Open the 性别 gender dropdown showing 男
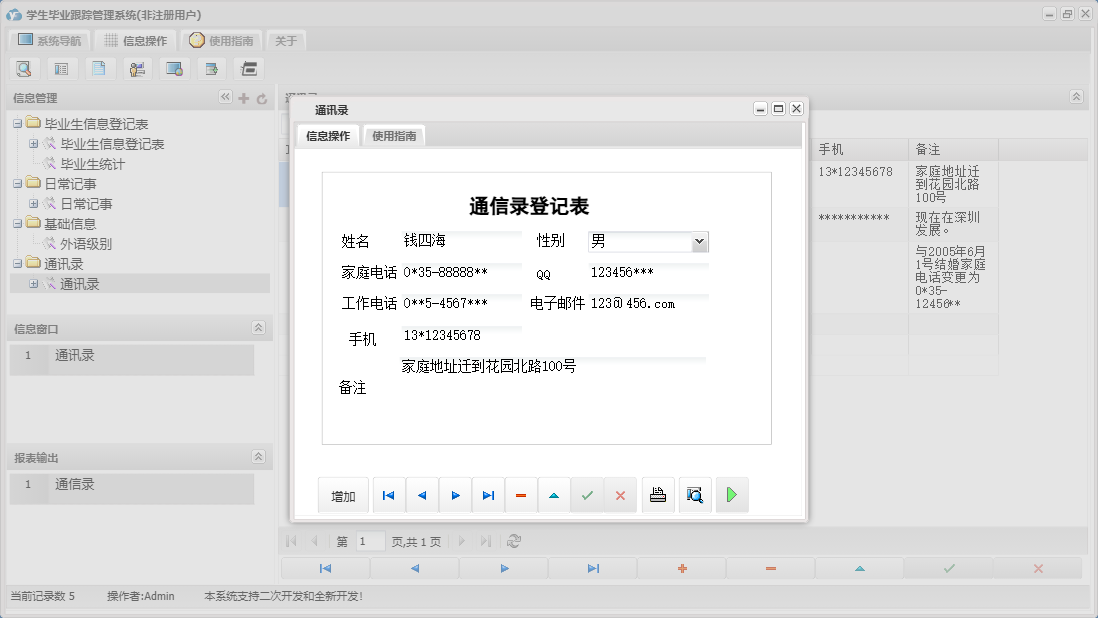The height and width of the screenshot is (618, 1098). point(700,241)
